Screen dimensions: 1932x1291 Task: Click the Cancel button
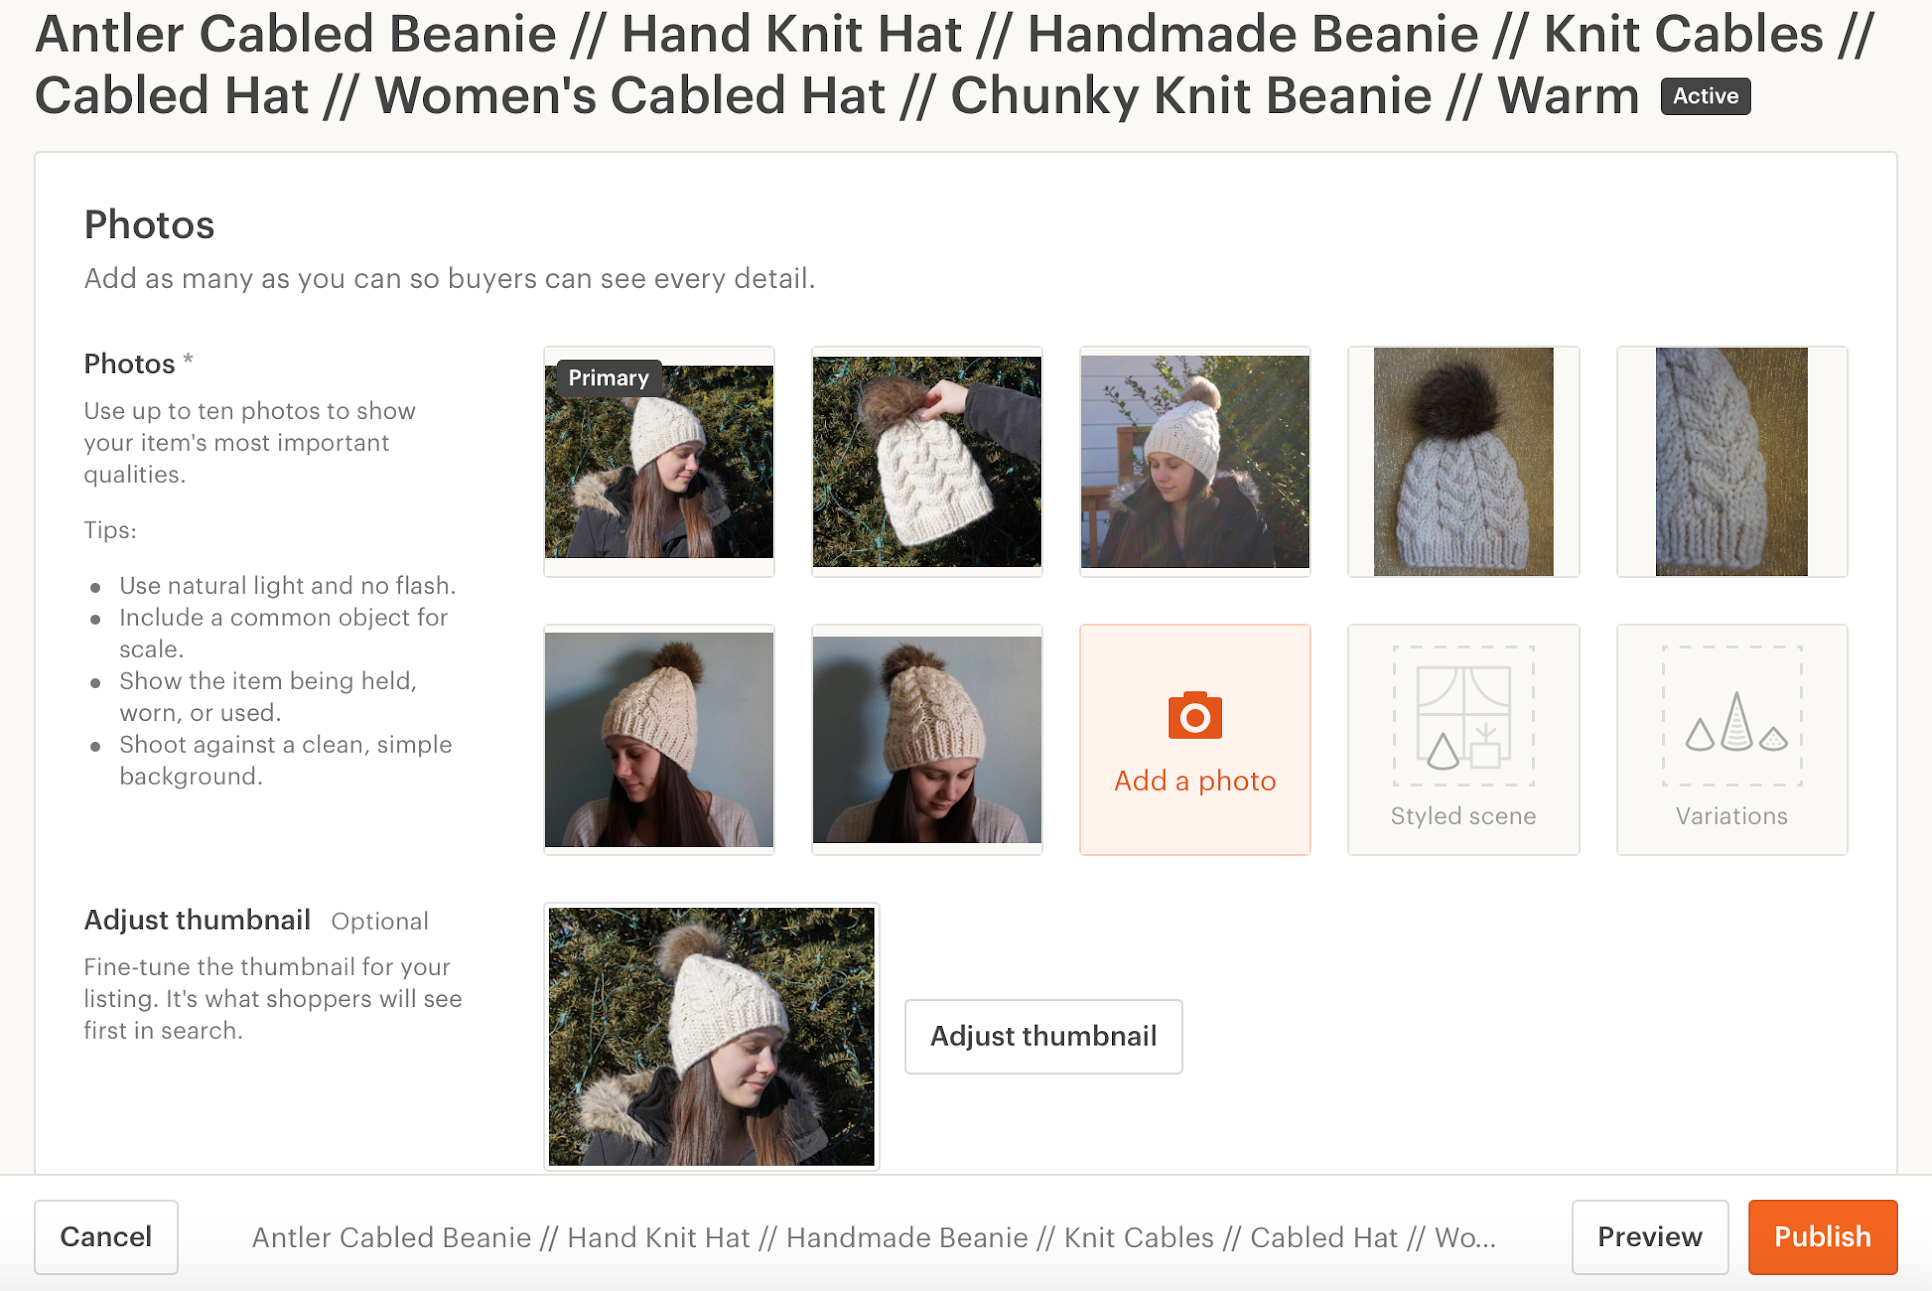[x=106, y=1237]
